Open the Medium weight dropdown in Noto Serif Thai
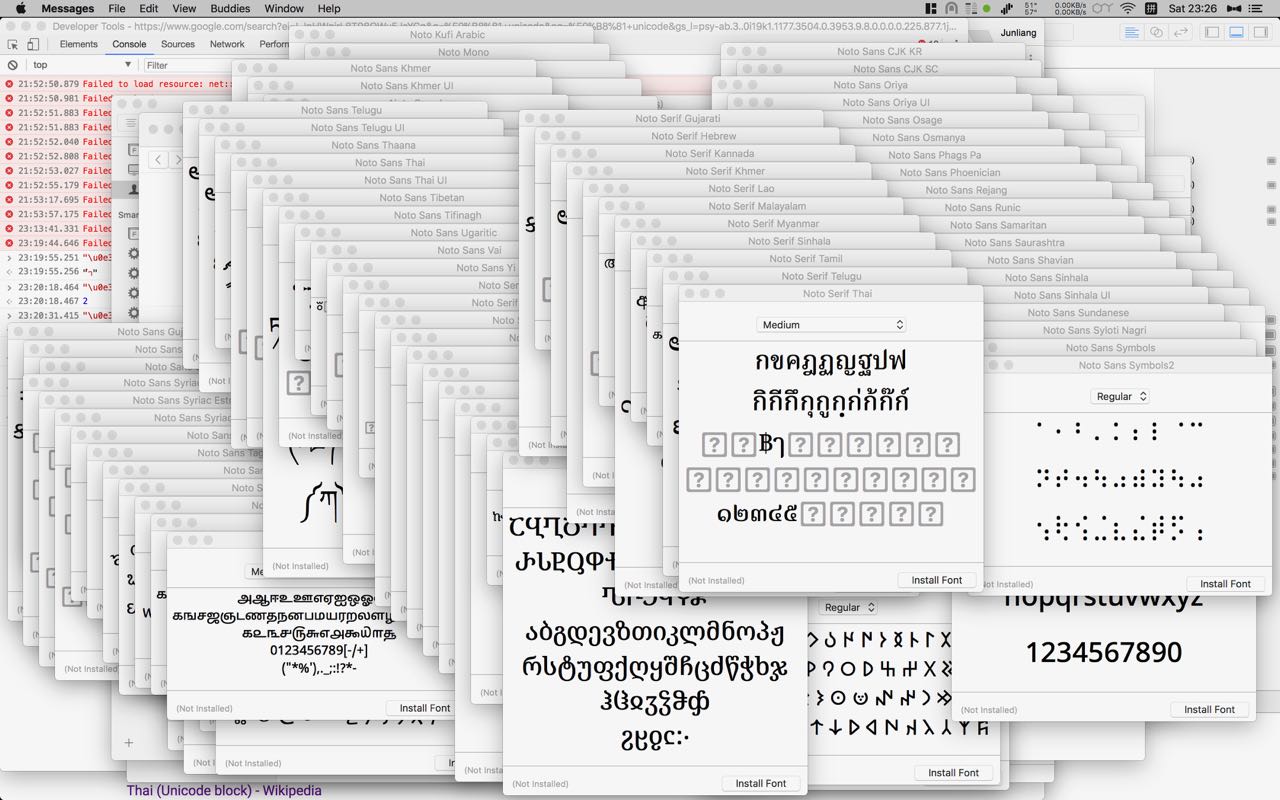1280x800 pixels. pyautogui.click(x=832, y=325)
